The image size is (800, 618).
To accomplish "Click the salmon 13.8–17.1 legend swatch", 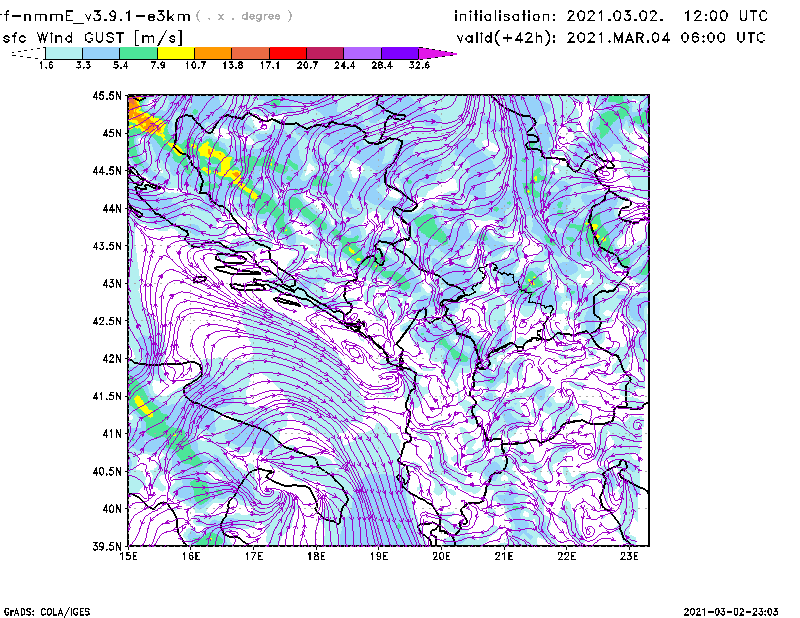I will (x=251, y=53).
